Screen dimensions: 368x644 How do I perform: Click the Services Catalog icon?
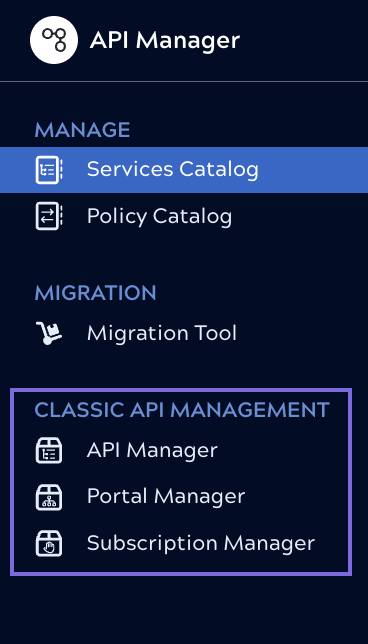[49, 170]
